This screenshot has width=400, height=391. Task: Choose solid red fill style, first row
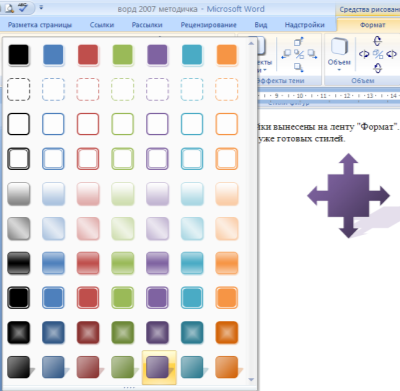[88, 55]
